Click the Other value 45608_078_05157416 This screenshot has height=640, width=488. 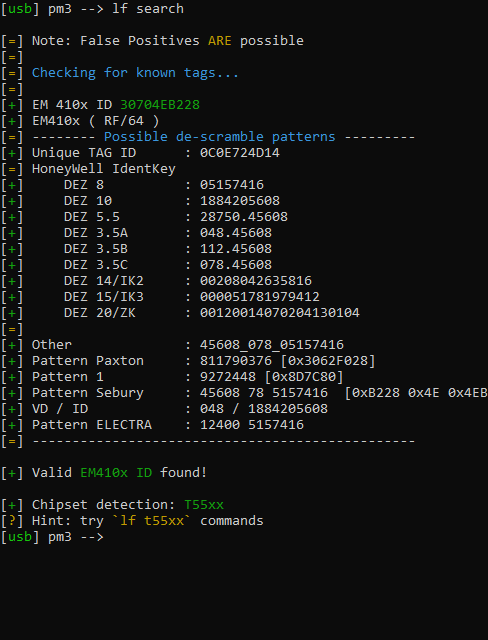tap(271, 345)
